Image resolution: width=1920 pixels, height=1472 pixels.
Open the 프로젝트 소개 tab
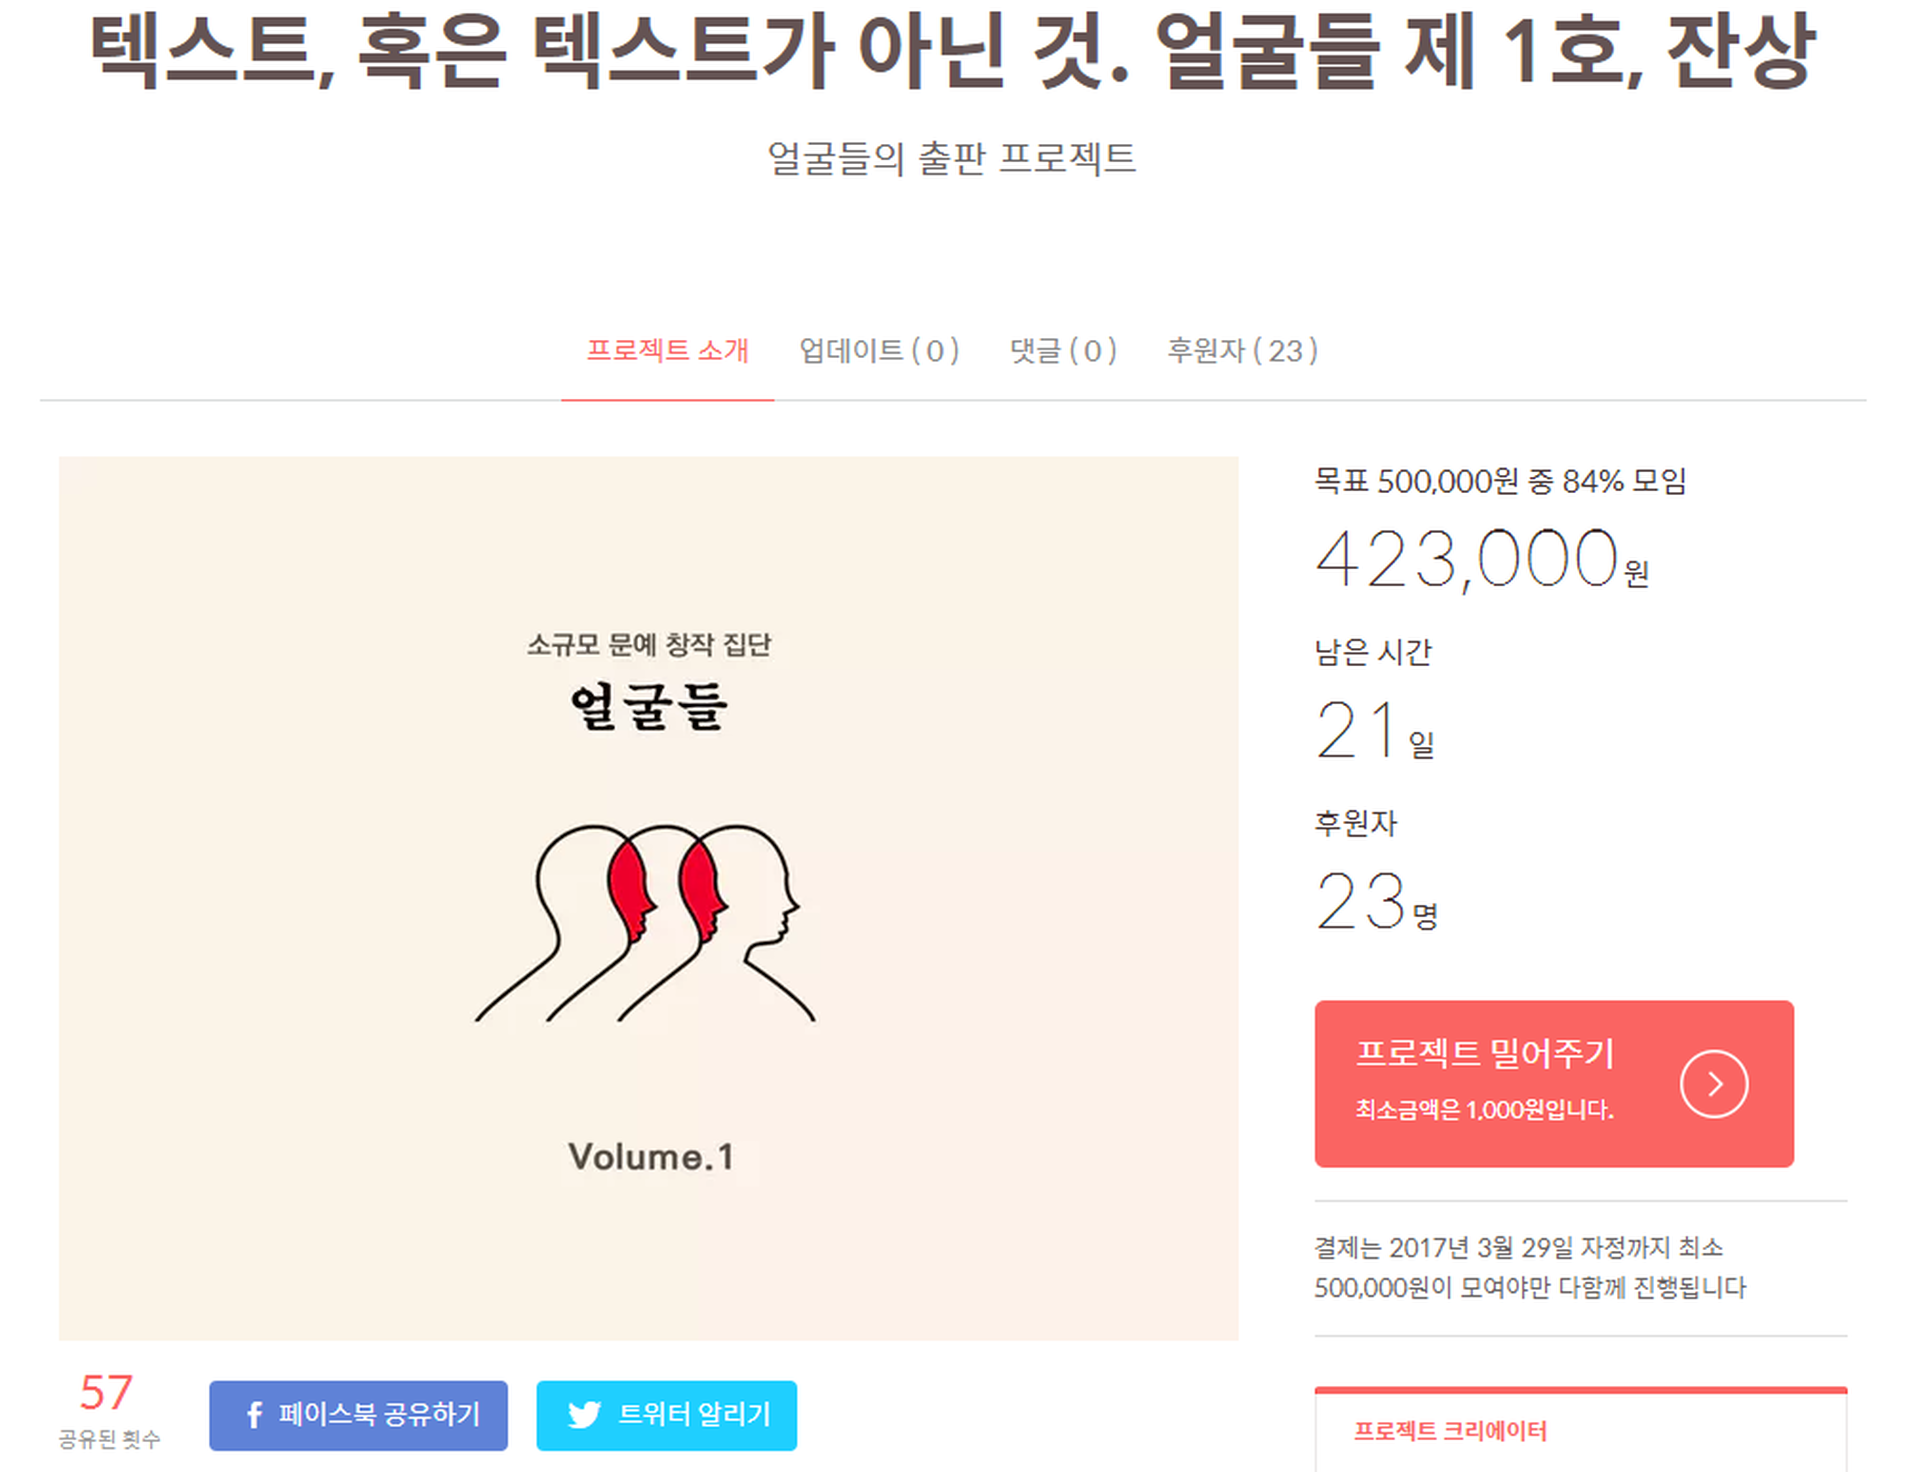tap(667, 351)
